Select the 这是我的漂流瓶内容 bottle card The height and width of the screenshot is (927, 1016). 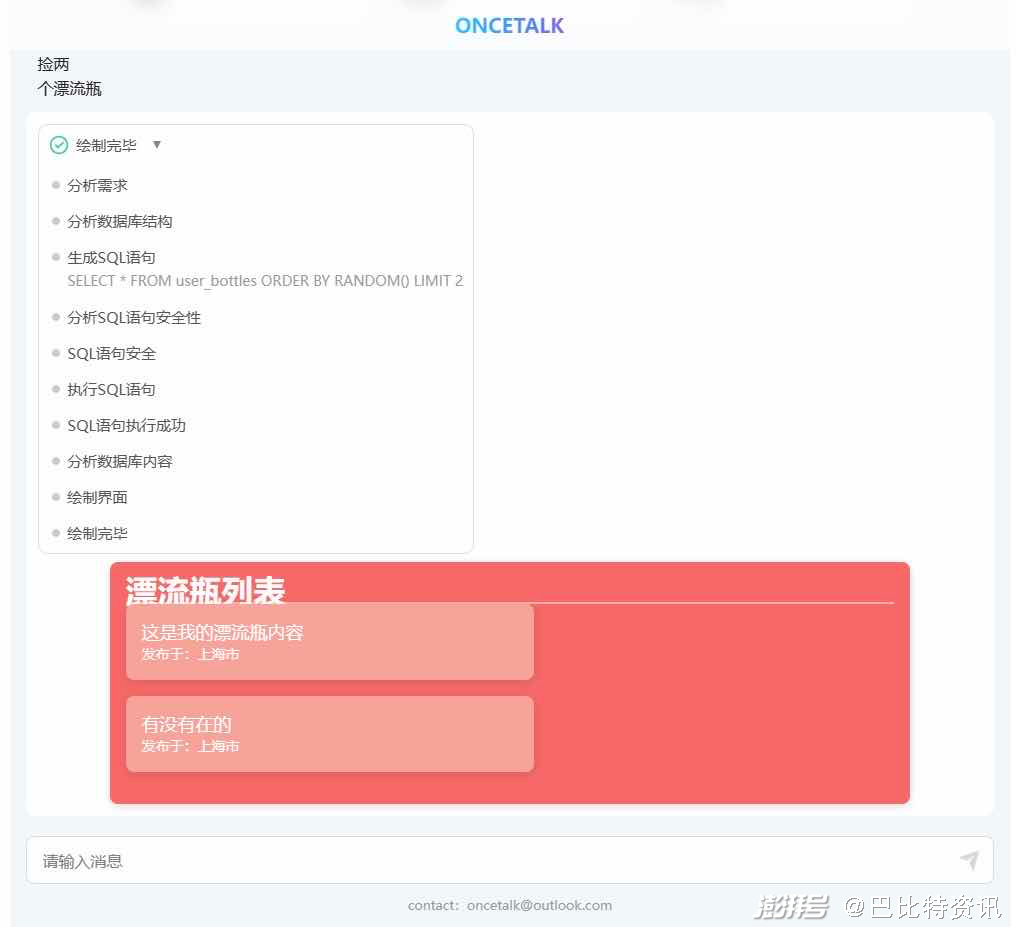pyautogui.click(x=330, y=641)
